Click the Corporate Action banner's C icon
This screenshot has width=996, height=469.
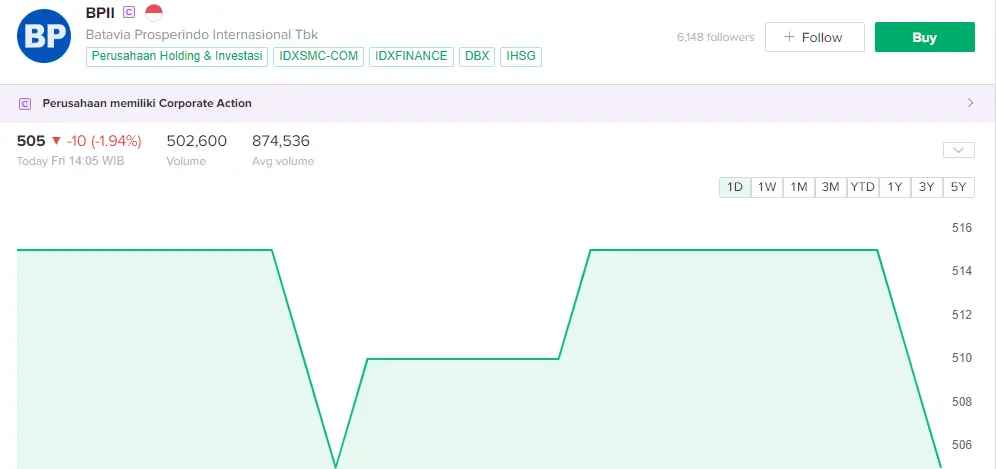pos(25,104)
